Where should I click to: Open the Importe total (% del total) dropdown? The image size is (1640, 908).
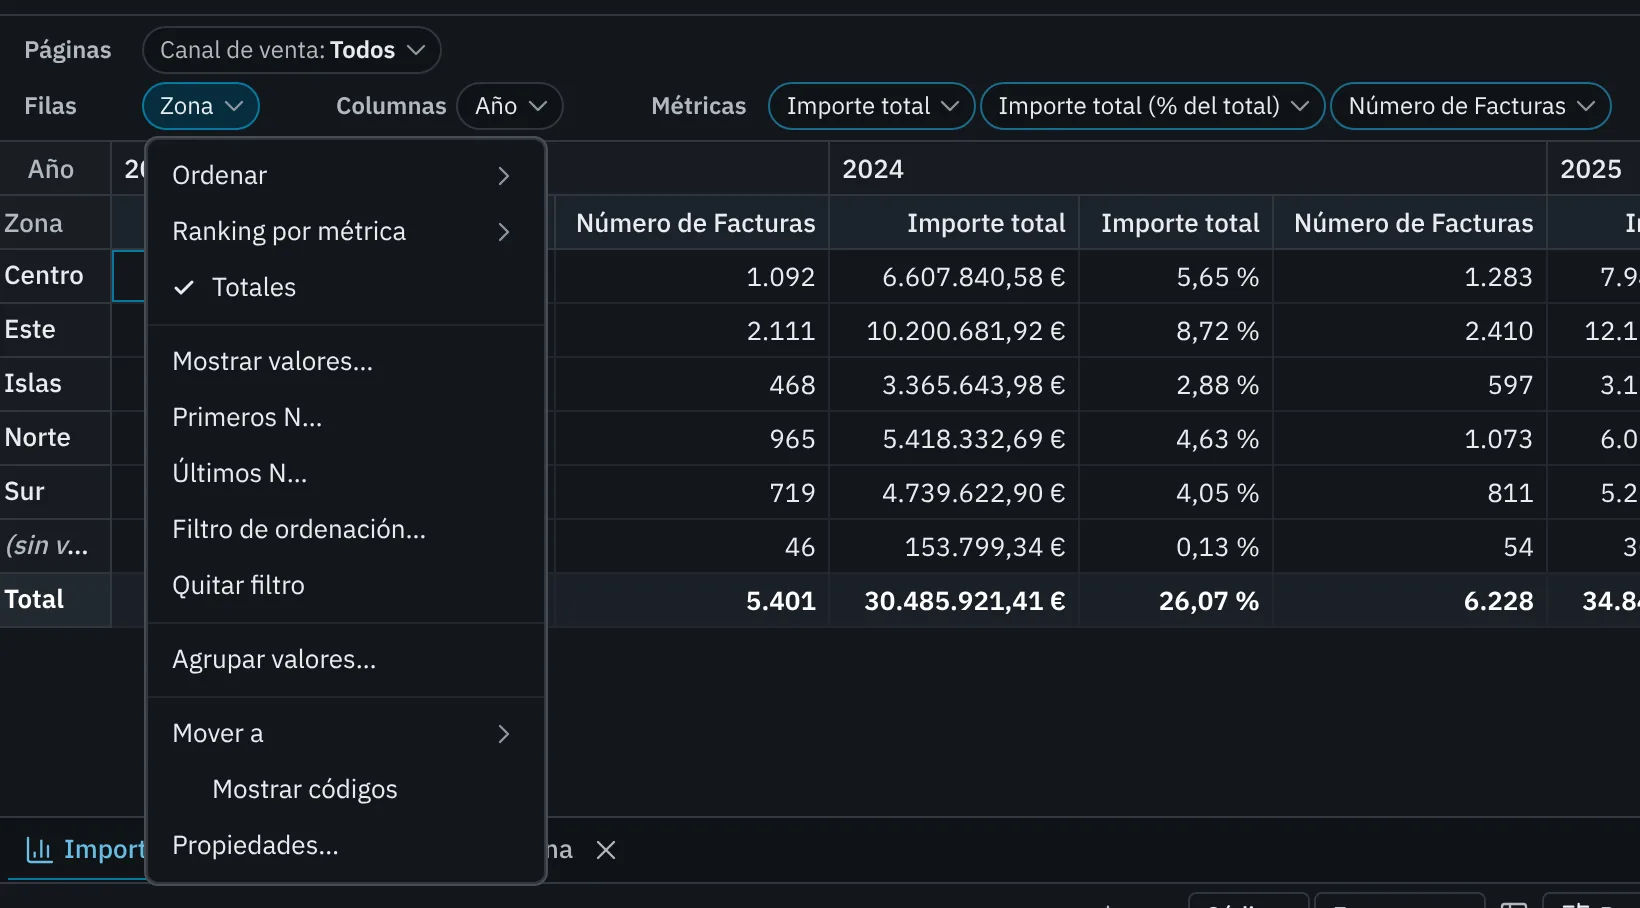click(x=1152, y=106)
